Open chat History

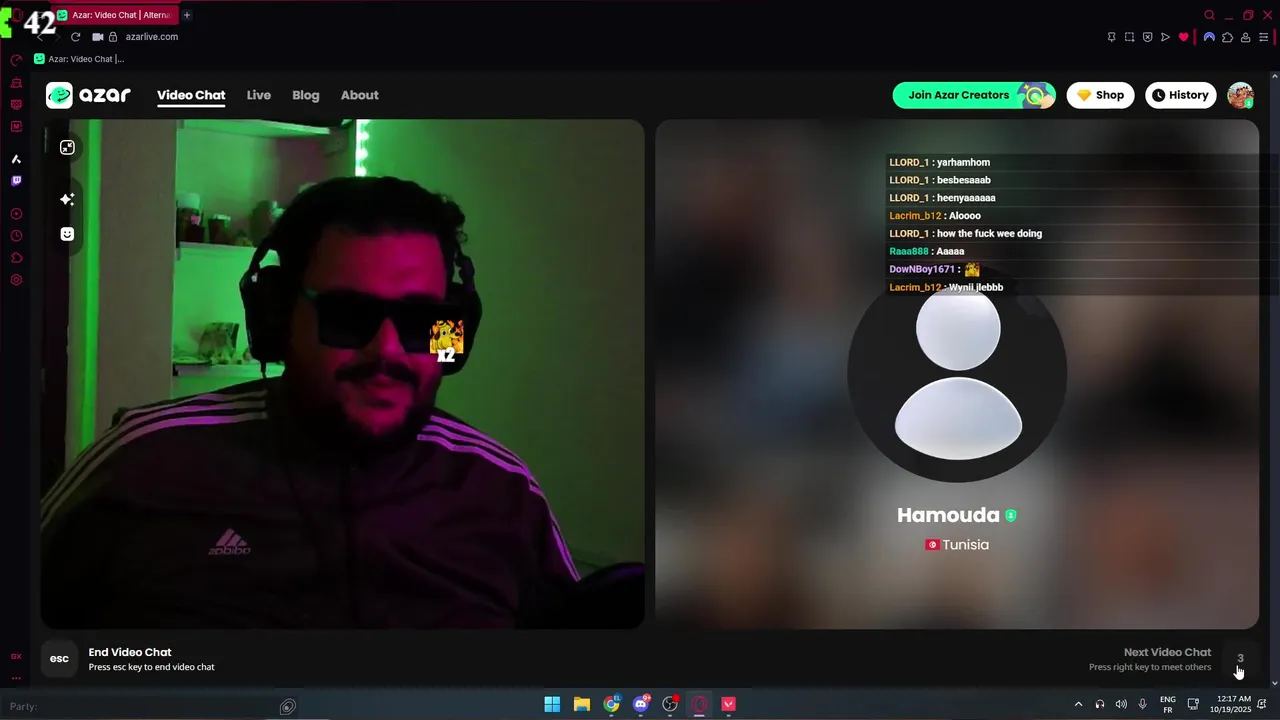pos(1180,95)
